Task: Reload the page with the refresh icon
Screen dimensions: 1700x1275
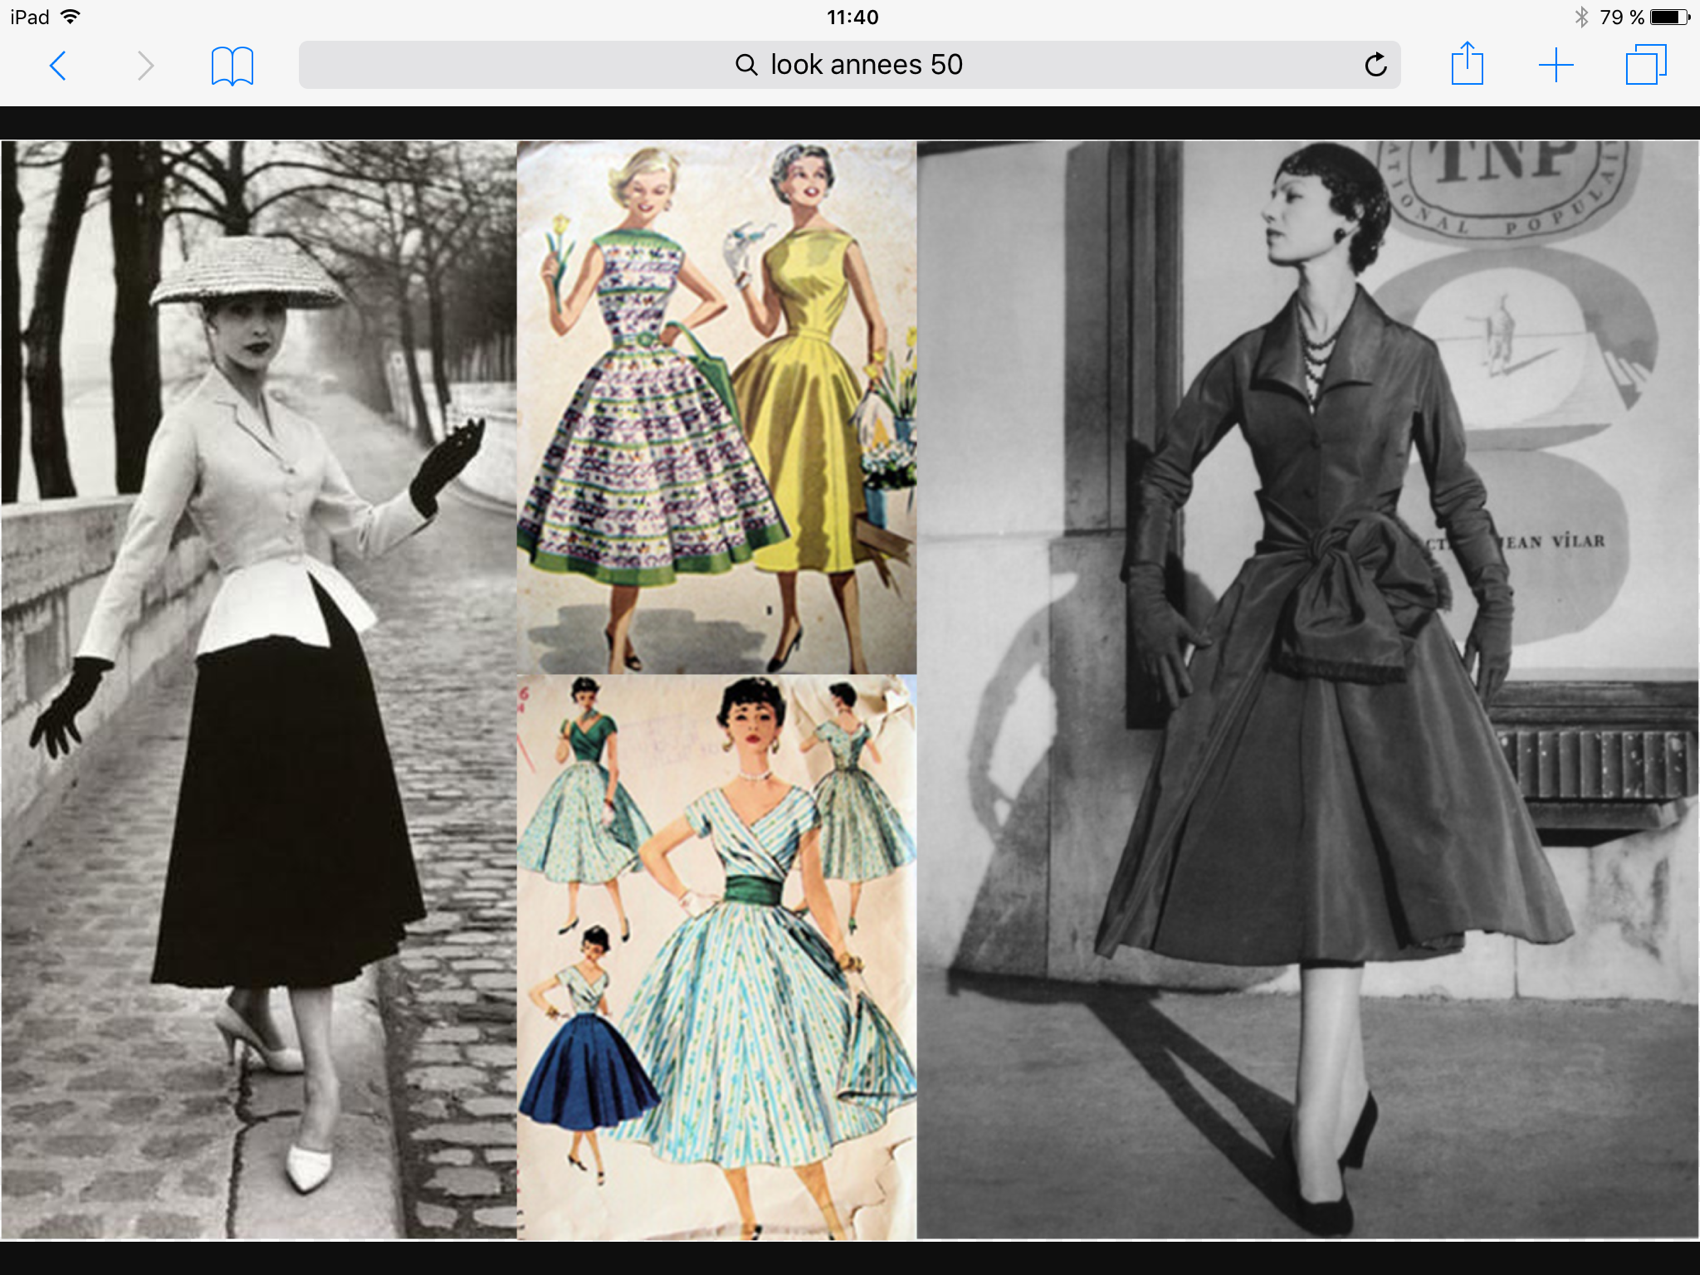Action: (1375, 65)
